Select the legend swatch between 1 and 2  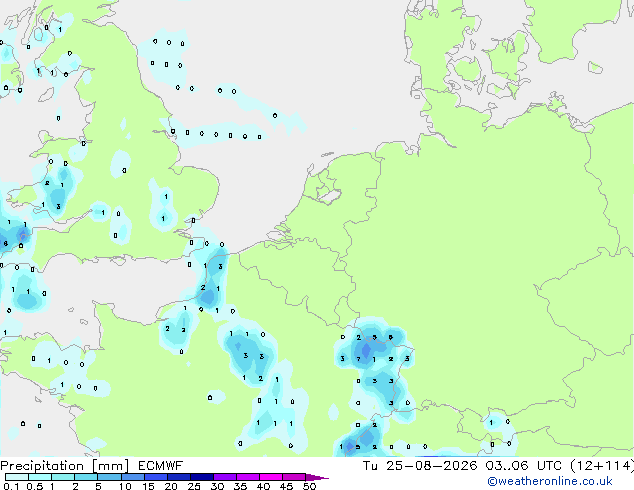click(x=63, y=477)
